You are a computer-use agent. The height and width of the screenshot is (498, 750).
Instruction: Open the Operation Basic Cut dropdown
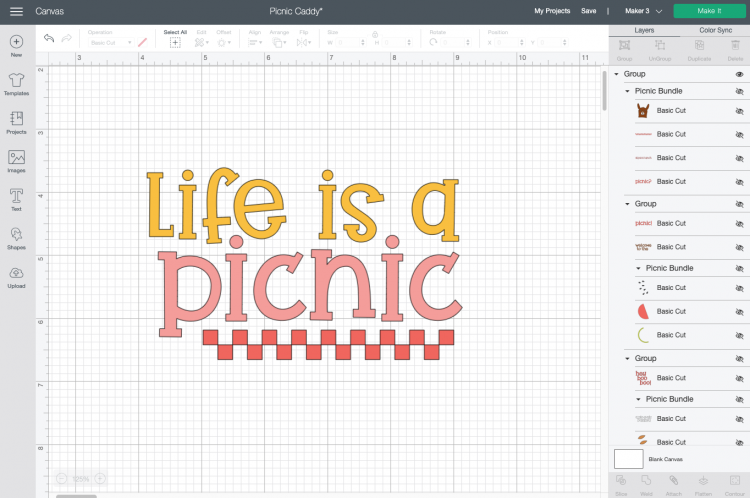(x=110, y=43)
